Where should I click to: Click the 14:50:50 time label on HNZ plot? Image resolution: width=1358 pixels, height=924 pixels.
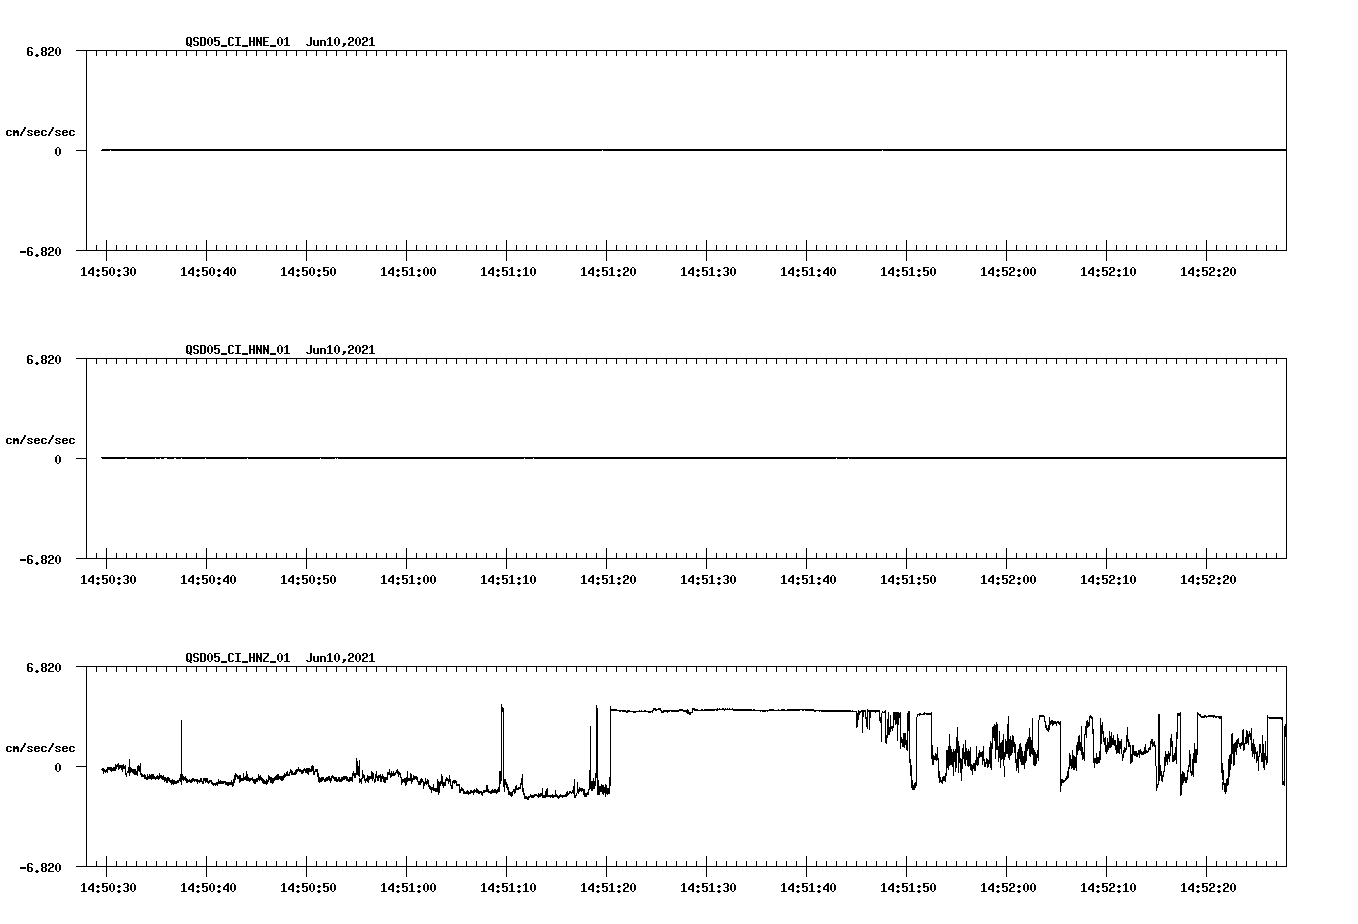308,888
